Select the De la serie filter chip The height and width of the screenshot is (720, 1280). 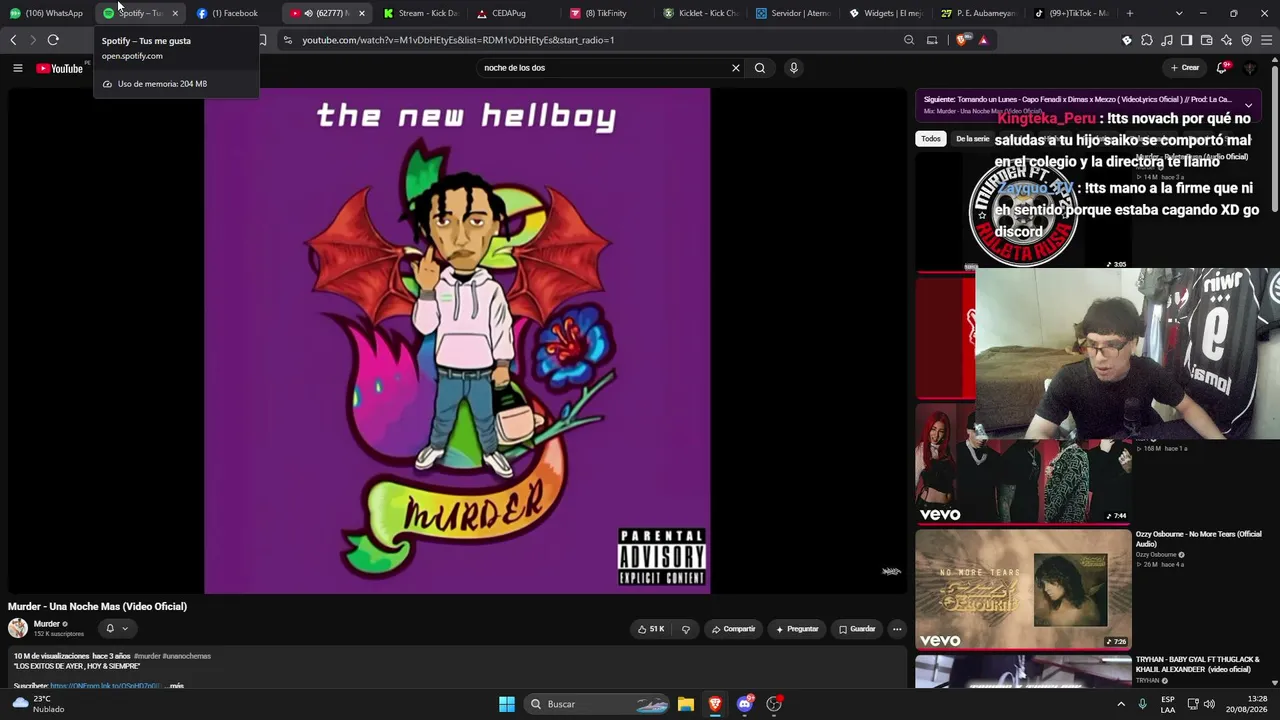pos(972,139)
